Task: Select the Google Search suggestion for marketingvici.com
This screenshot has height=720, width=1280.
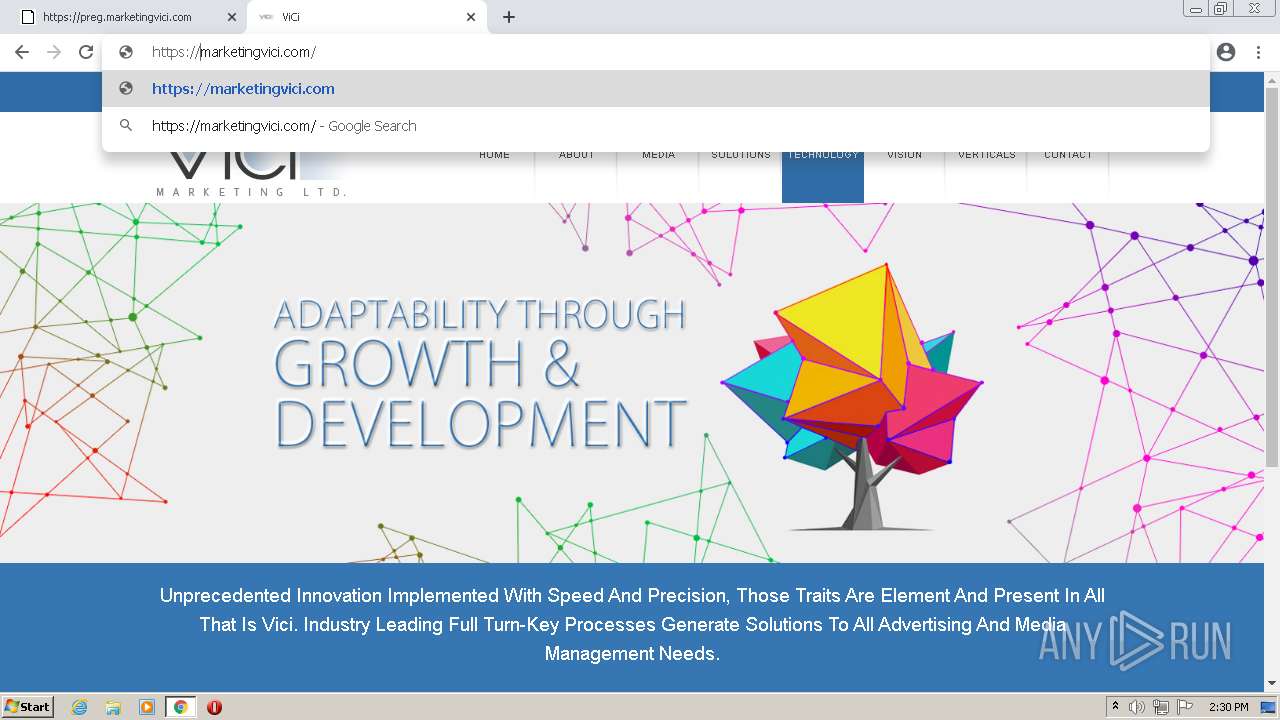Action: 656,126
